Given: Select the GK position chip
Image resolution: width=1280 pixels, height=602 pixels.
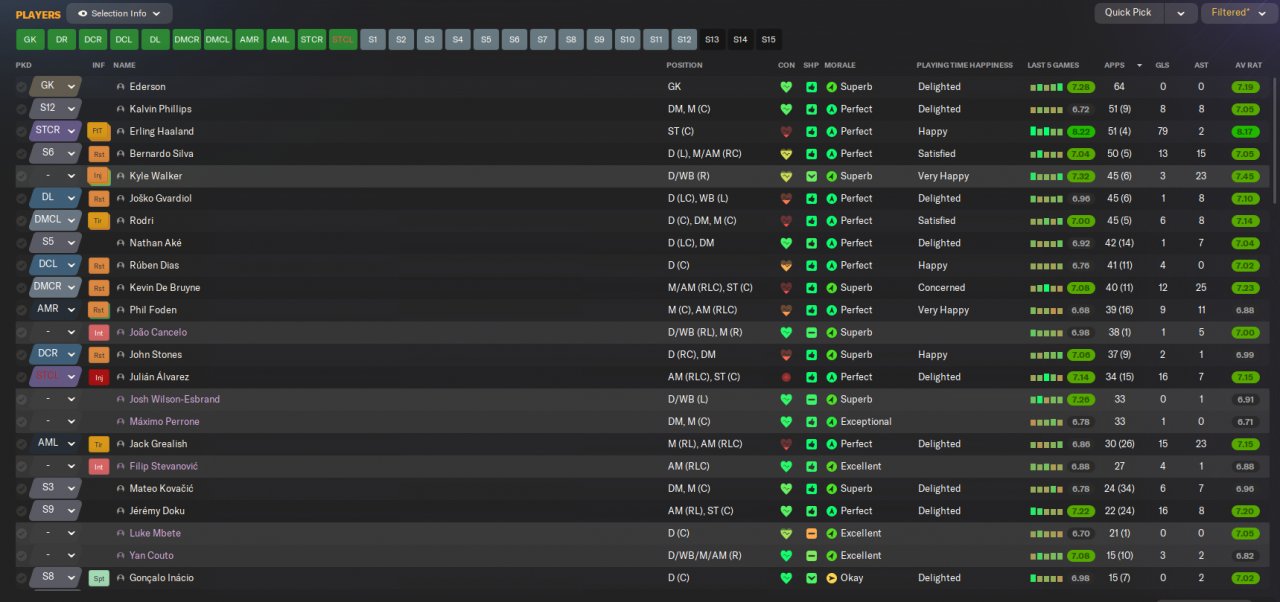Looking at the screenshot, I should [x=30, y=40].
